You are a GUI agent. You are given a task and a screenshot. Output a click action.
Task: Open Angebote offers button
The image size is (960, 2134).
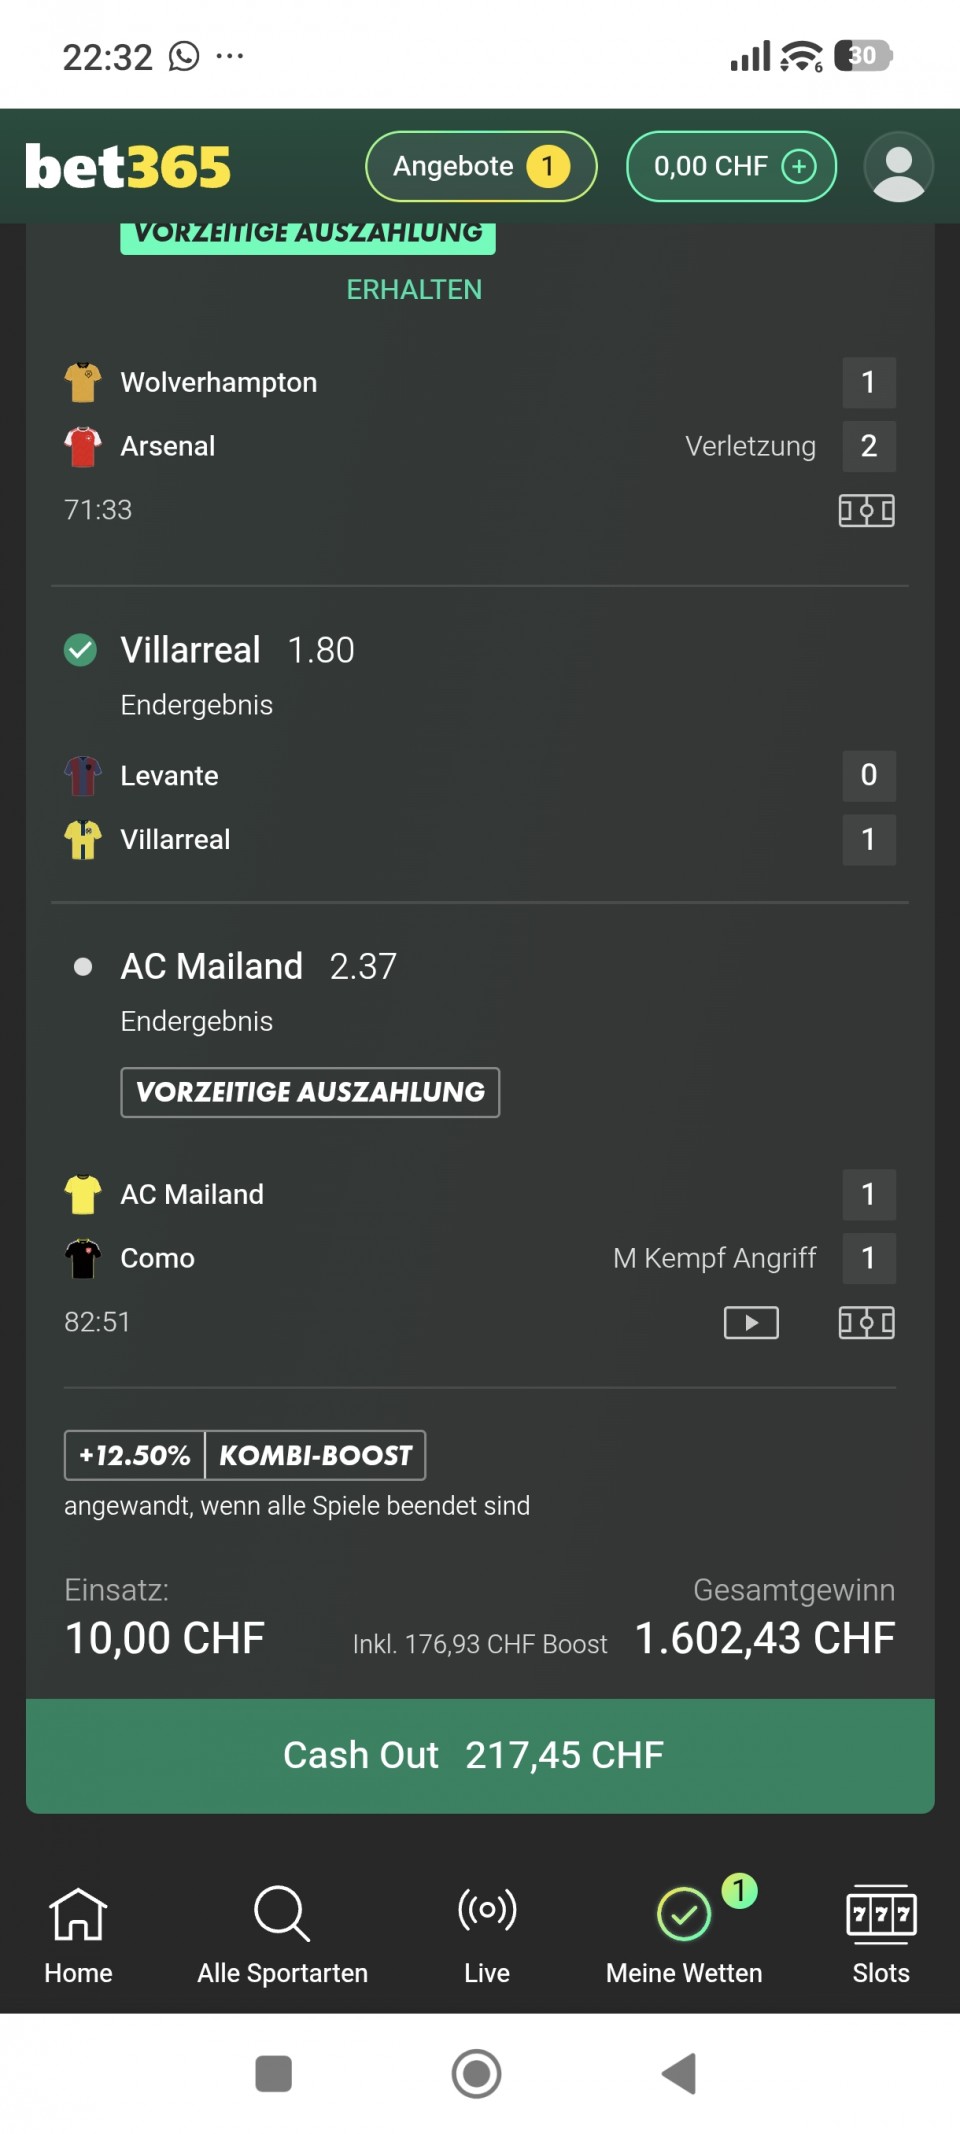coord(481,167)
